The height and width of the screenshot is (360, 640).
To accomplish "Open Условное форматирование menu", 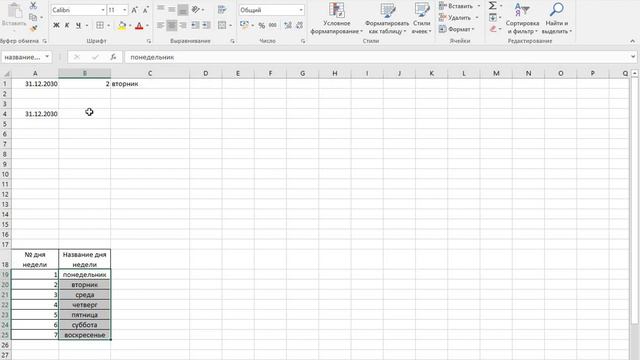I will pos(337,18).
